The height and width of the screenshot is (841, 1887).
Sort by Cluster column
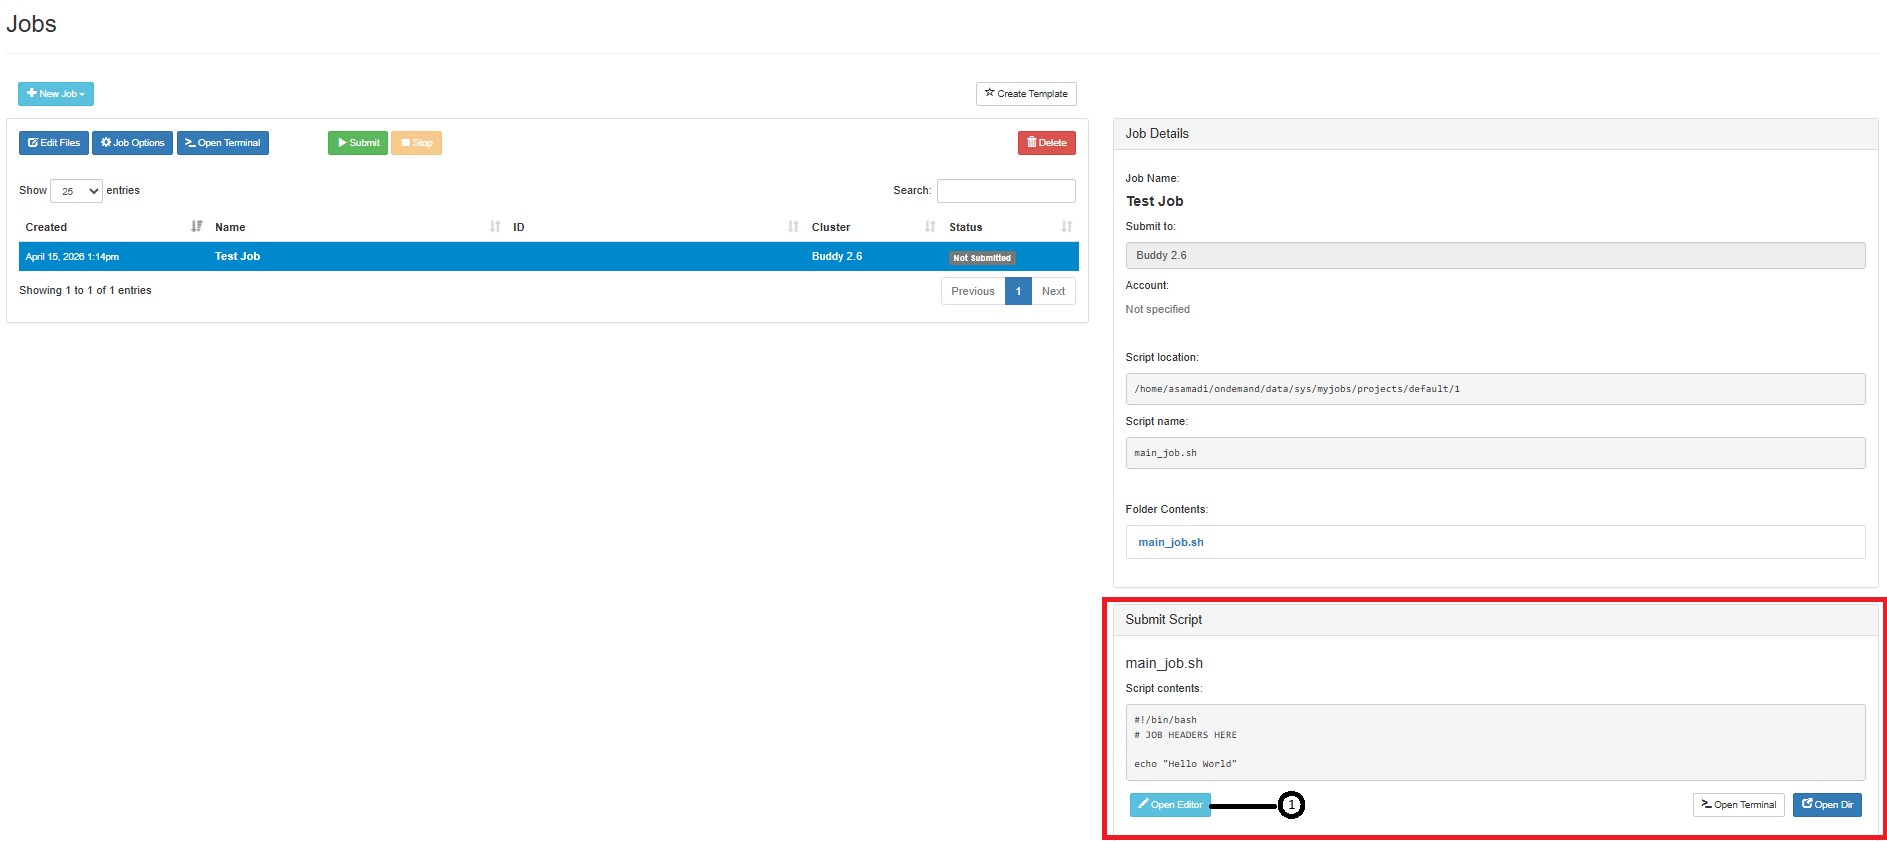pos(873,227)
